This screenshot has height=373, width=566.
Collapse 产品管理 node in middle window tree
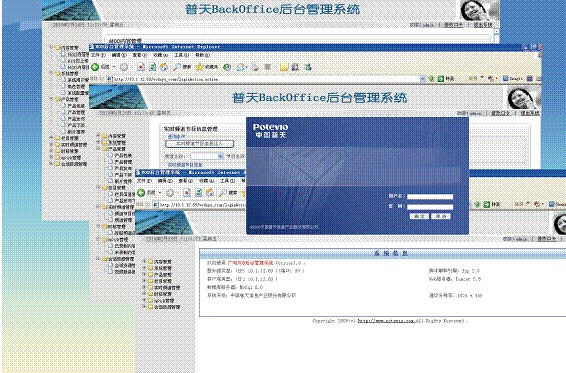98,148
